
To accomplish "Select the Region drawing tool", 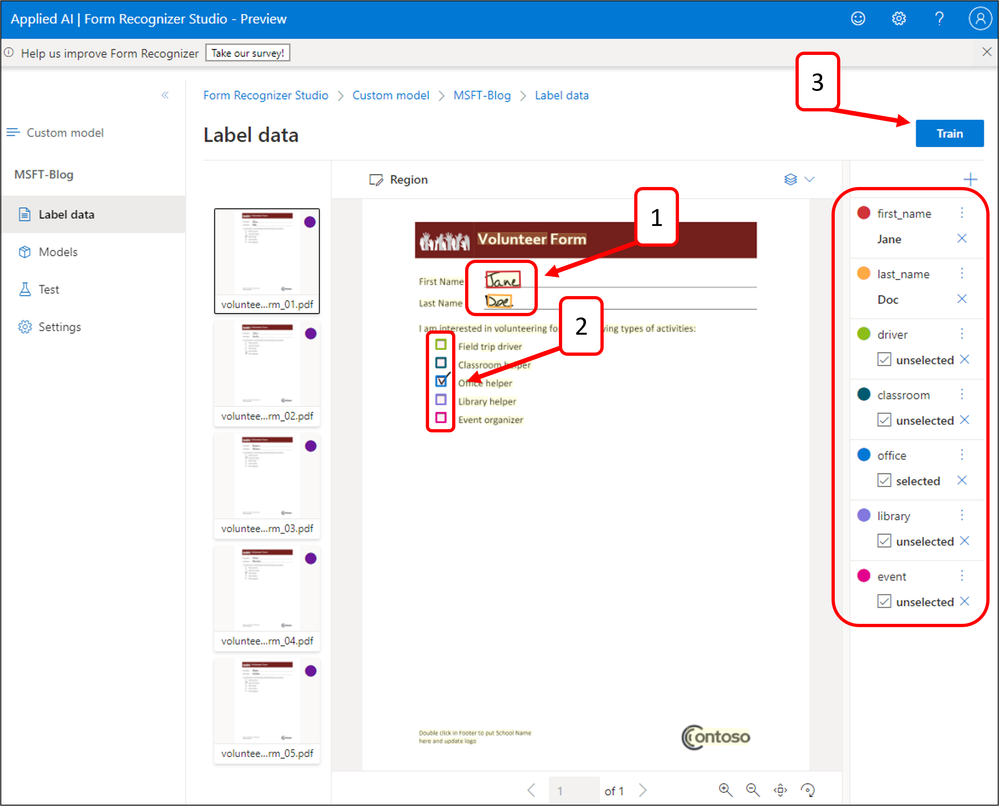I will click(399, 180).
